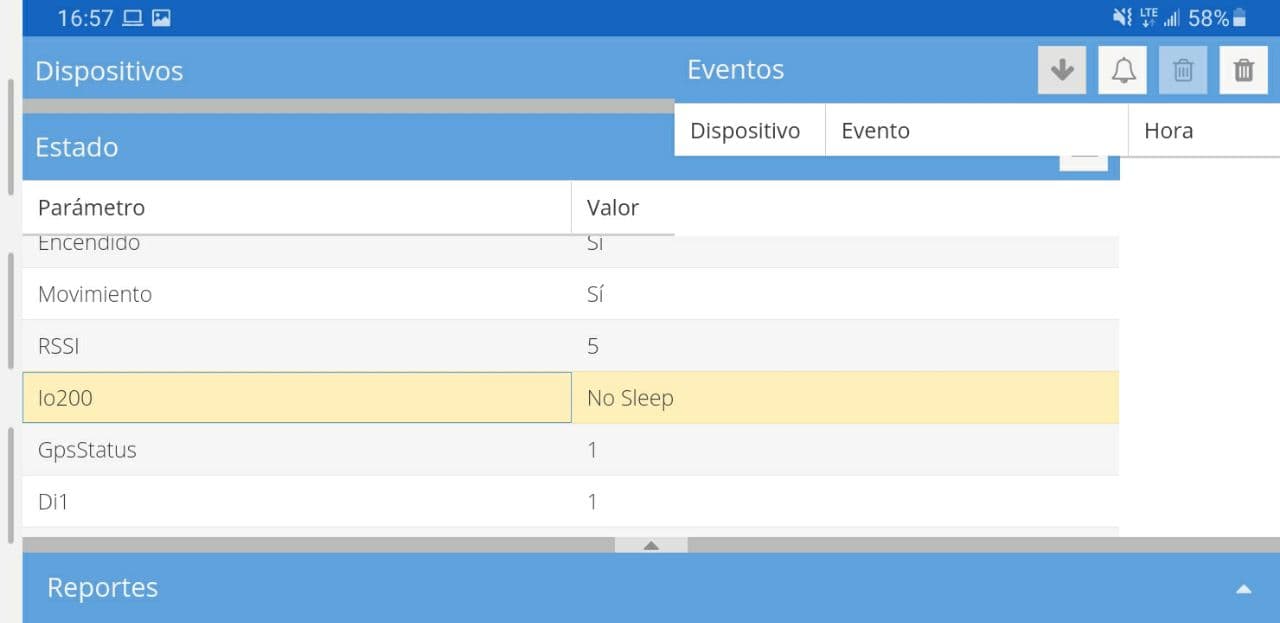Click the Dispositivo column header in Eventos
Viewport: 1280px width, 623px height.
[749, 130]
